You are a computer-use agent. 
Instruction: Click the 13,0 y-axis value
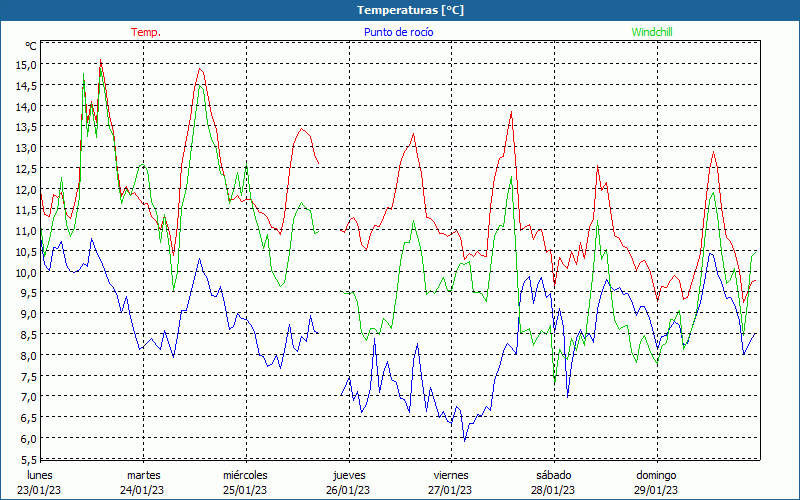tap(26, 148)
